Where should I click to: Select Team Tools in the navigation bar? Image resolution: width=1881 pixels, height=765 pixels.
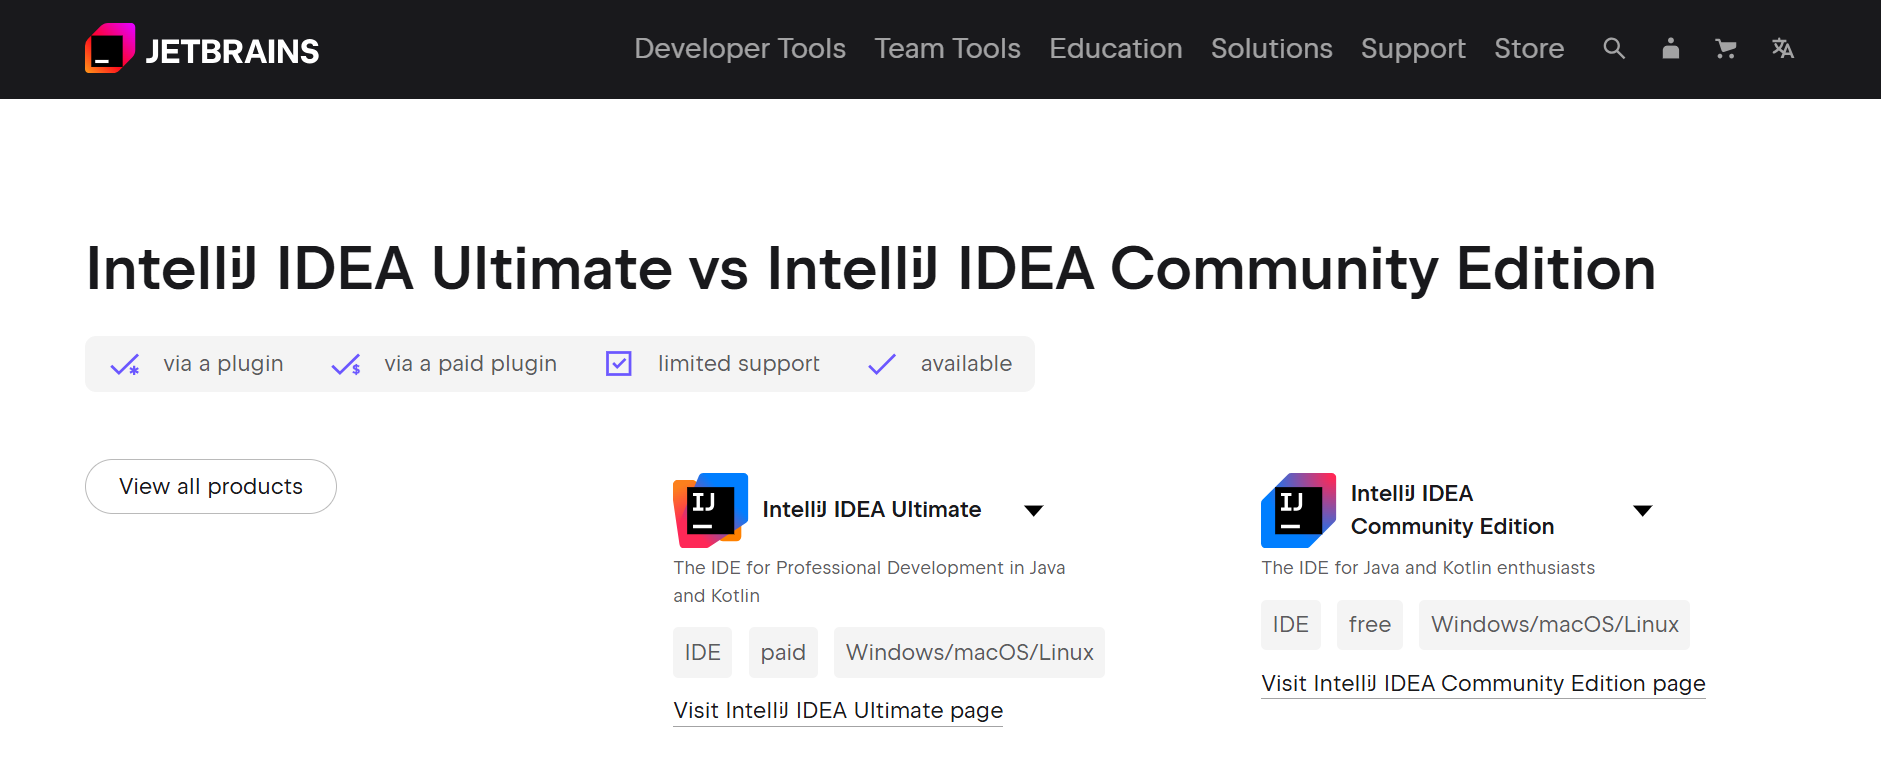[x=947, y=48]
